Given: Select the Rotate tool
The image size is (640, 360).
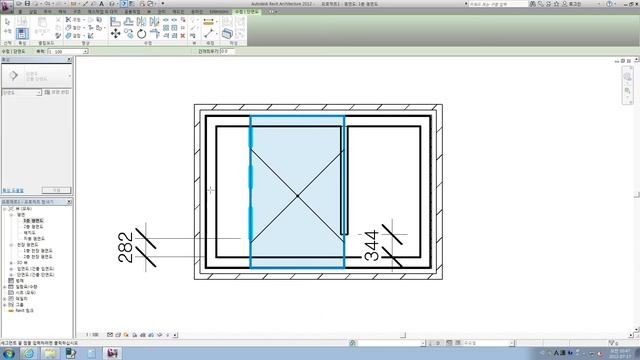Looking at the screenshot, I should click(141, 33).
